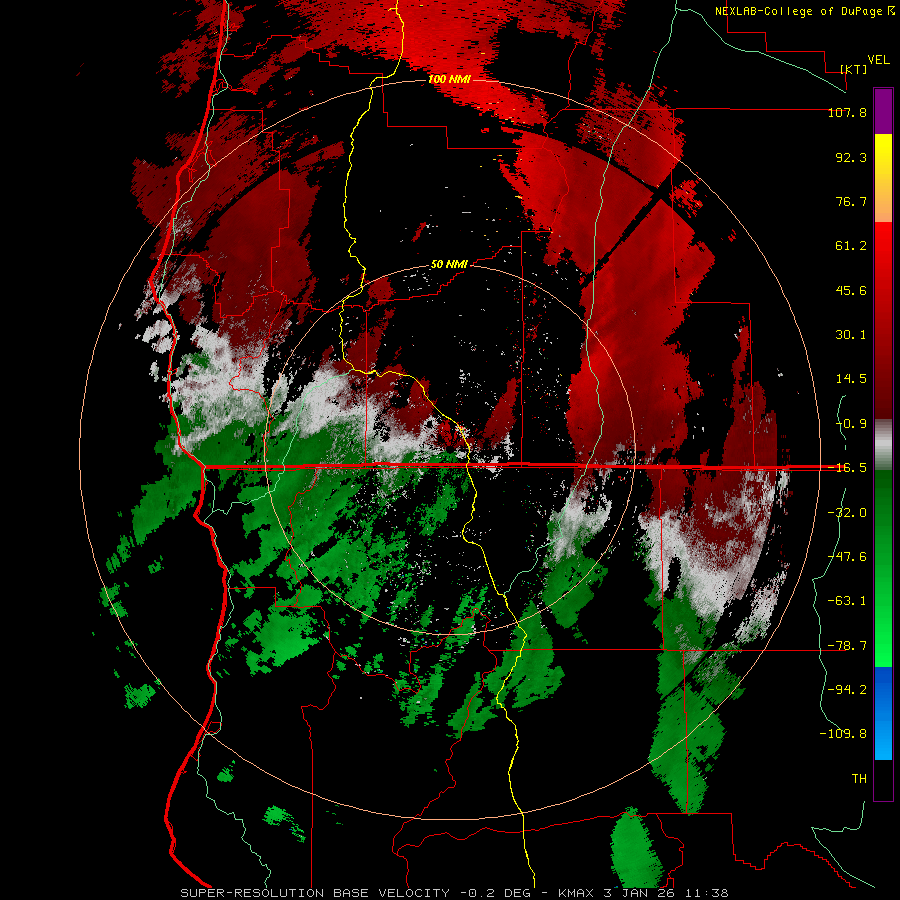Select the -47.6 scale value
The height and width of the screenshot is (900, 900).
click(x=847, y=557)
